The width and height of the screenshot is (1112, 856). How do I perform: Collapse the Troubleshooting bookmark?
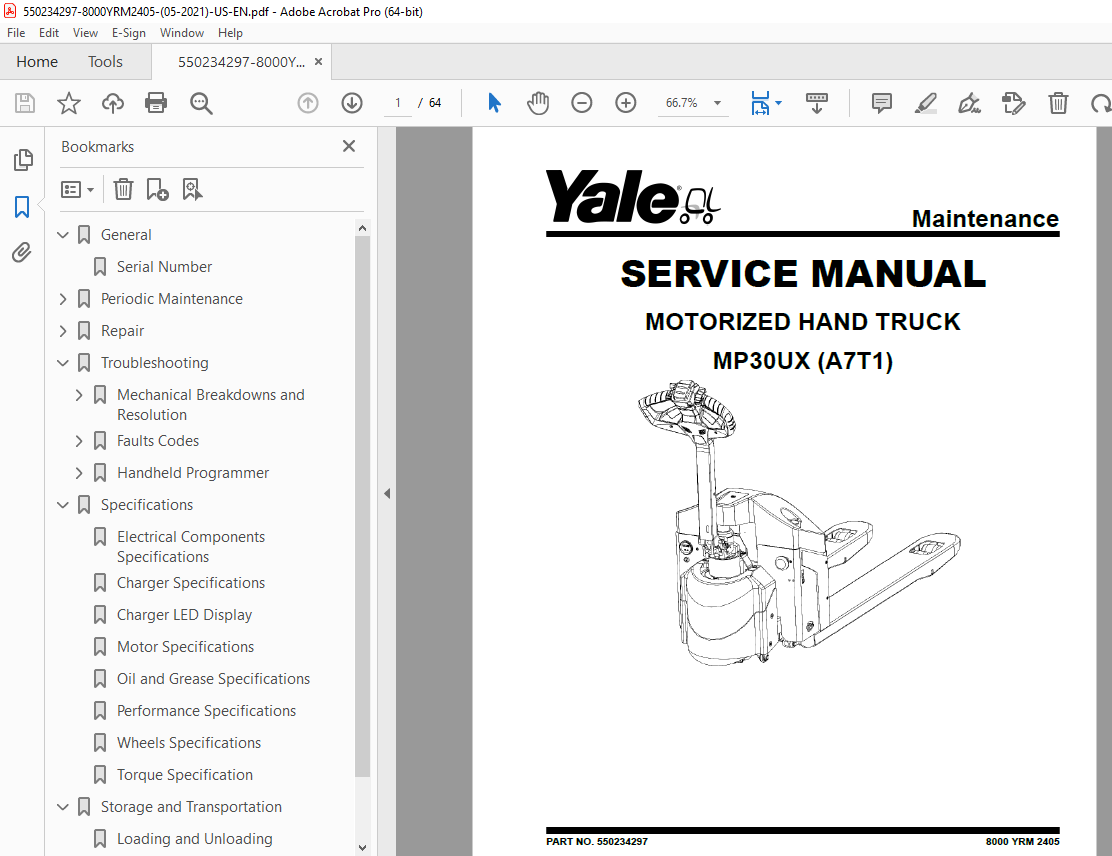tap(63, 363)
